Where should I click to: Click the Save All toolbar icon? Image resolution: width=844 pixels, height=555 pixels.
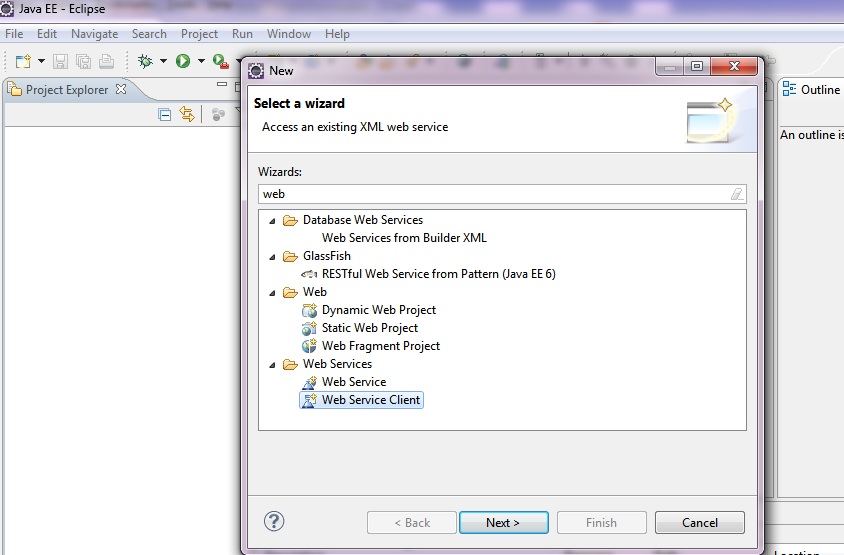[83, 61]
